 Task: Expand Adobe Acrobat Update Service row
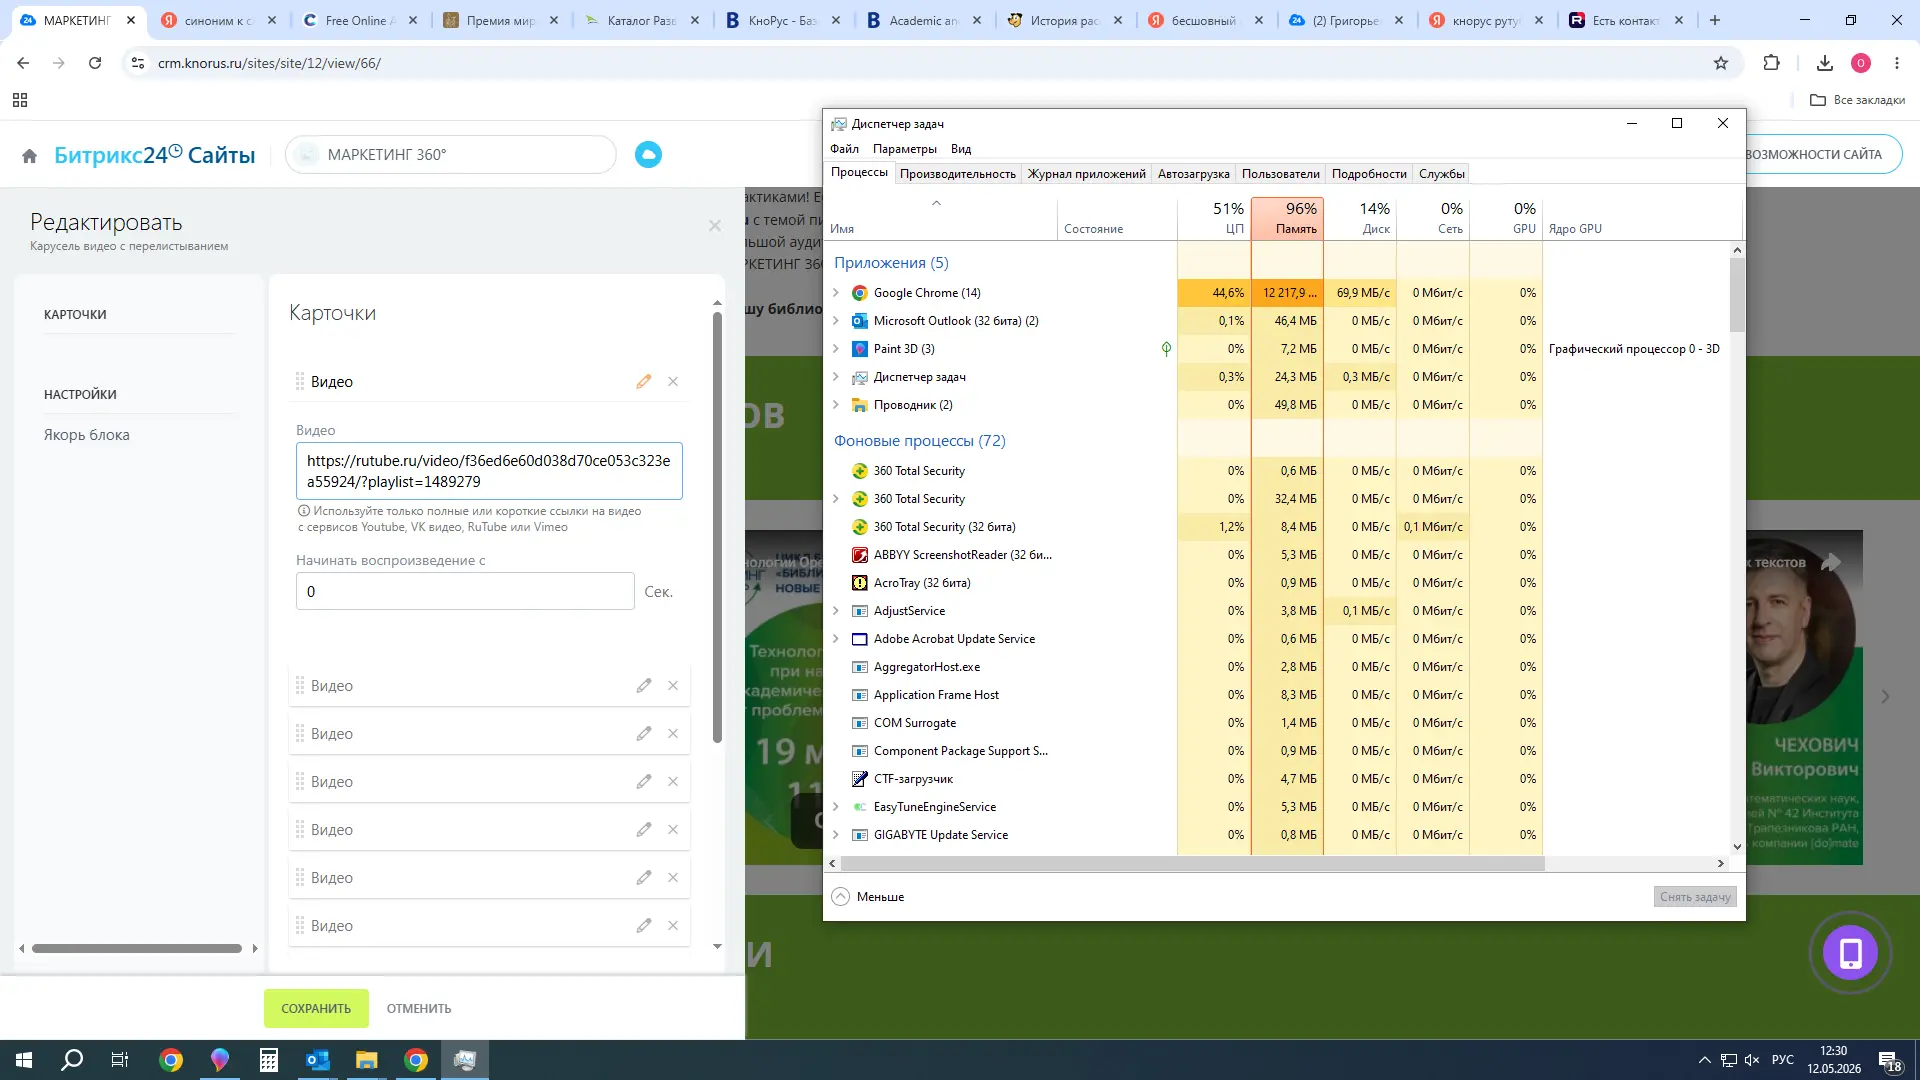(x=836, y=639)
